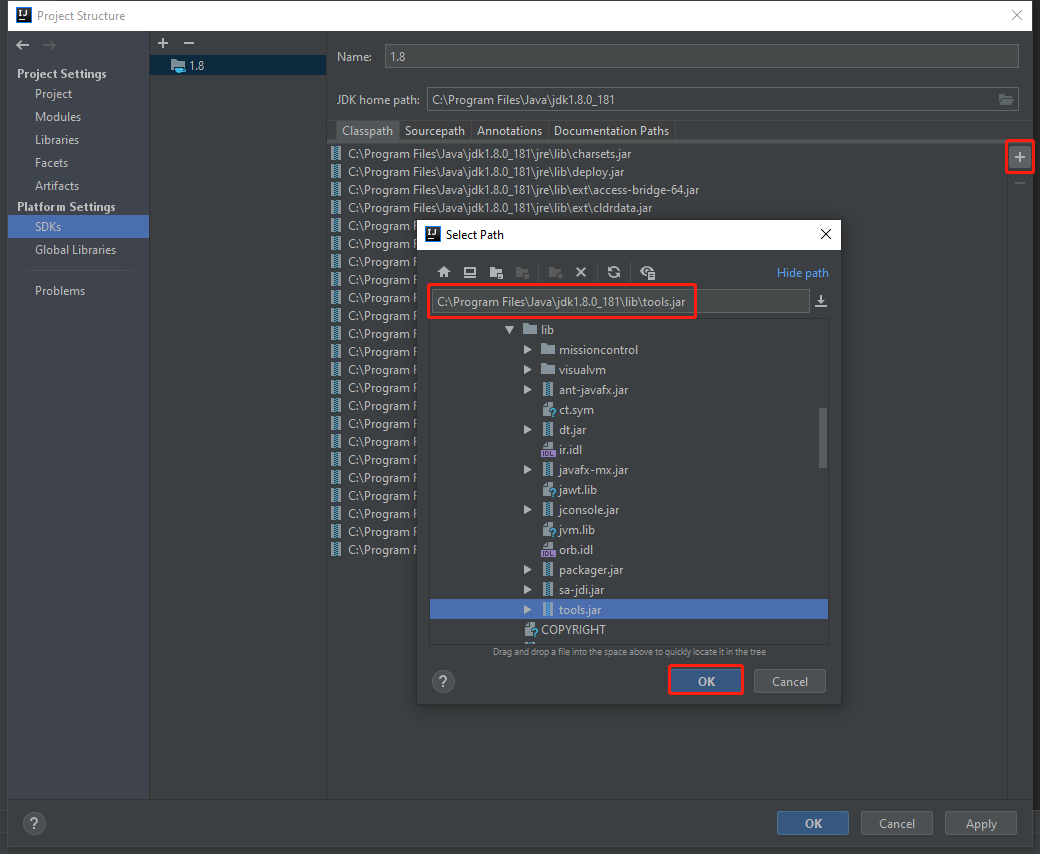Navigate back with left arrow
Image resolution: width=1040 pixels, height=854 pixels.
point(23,45)
